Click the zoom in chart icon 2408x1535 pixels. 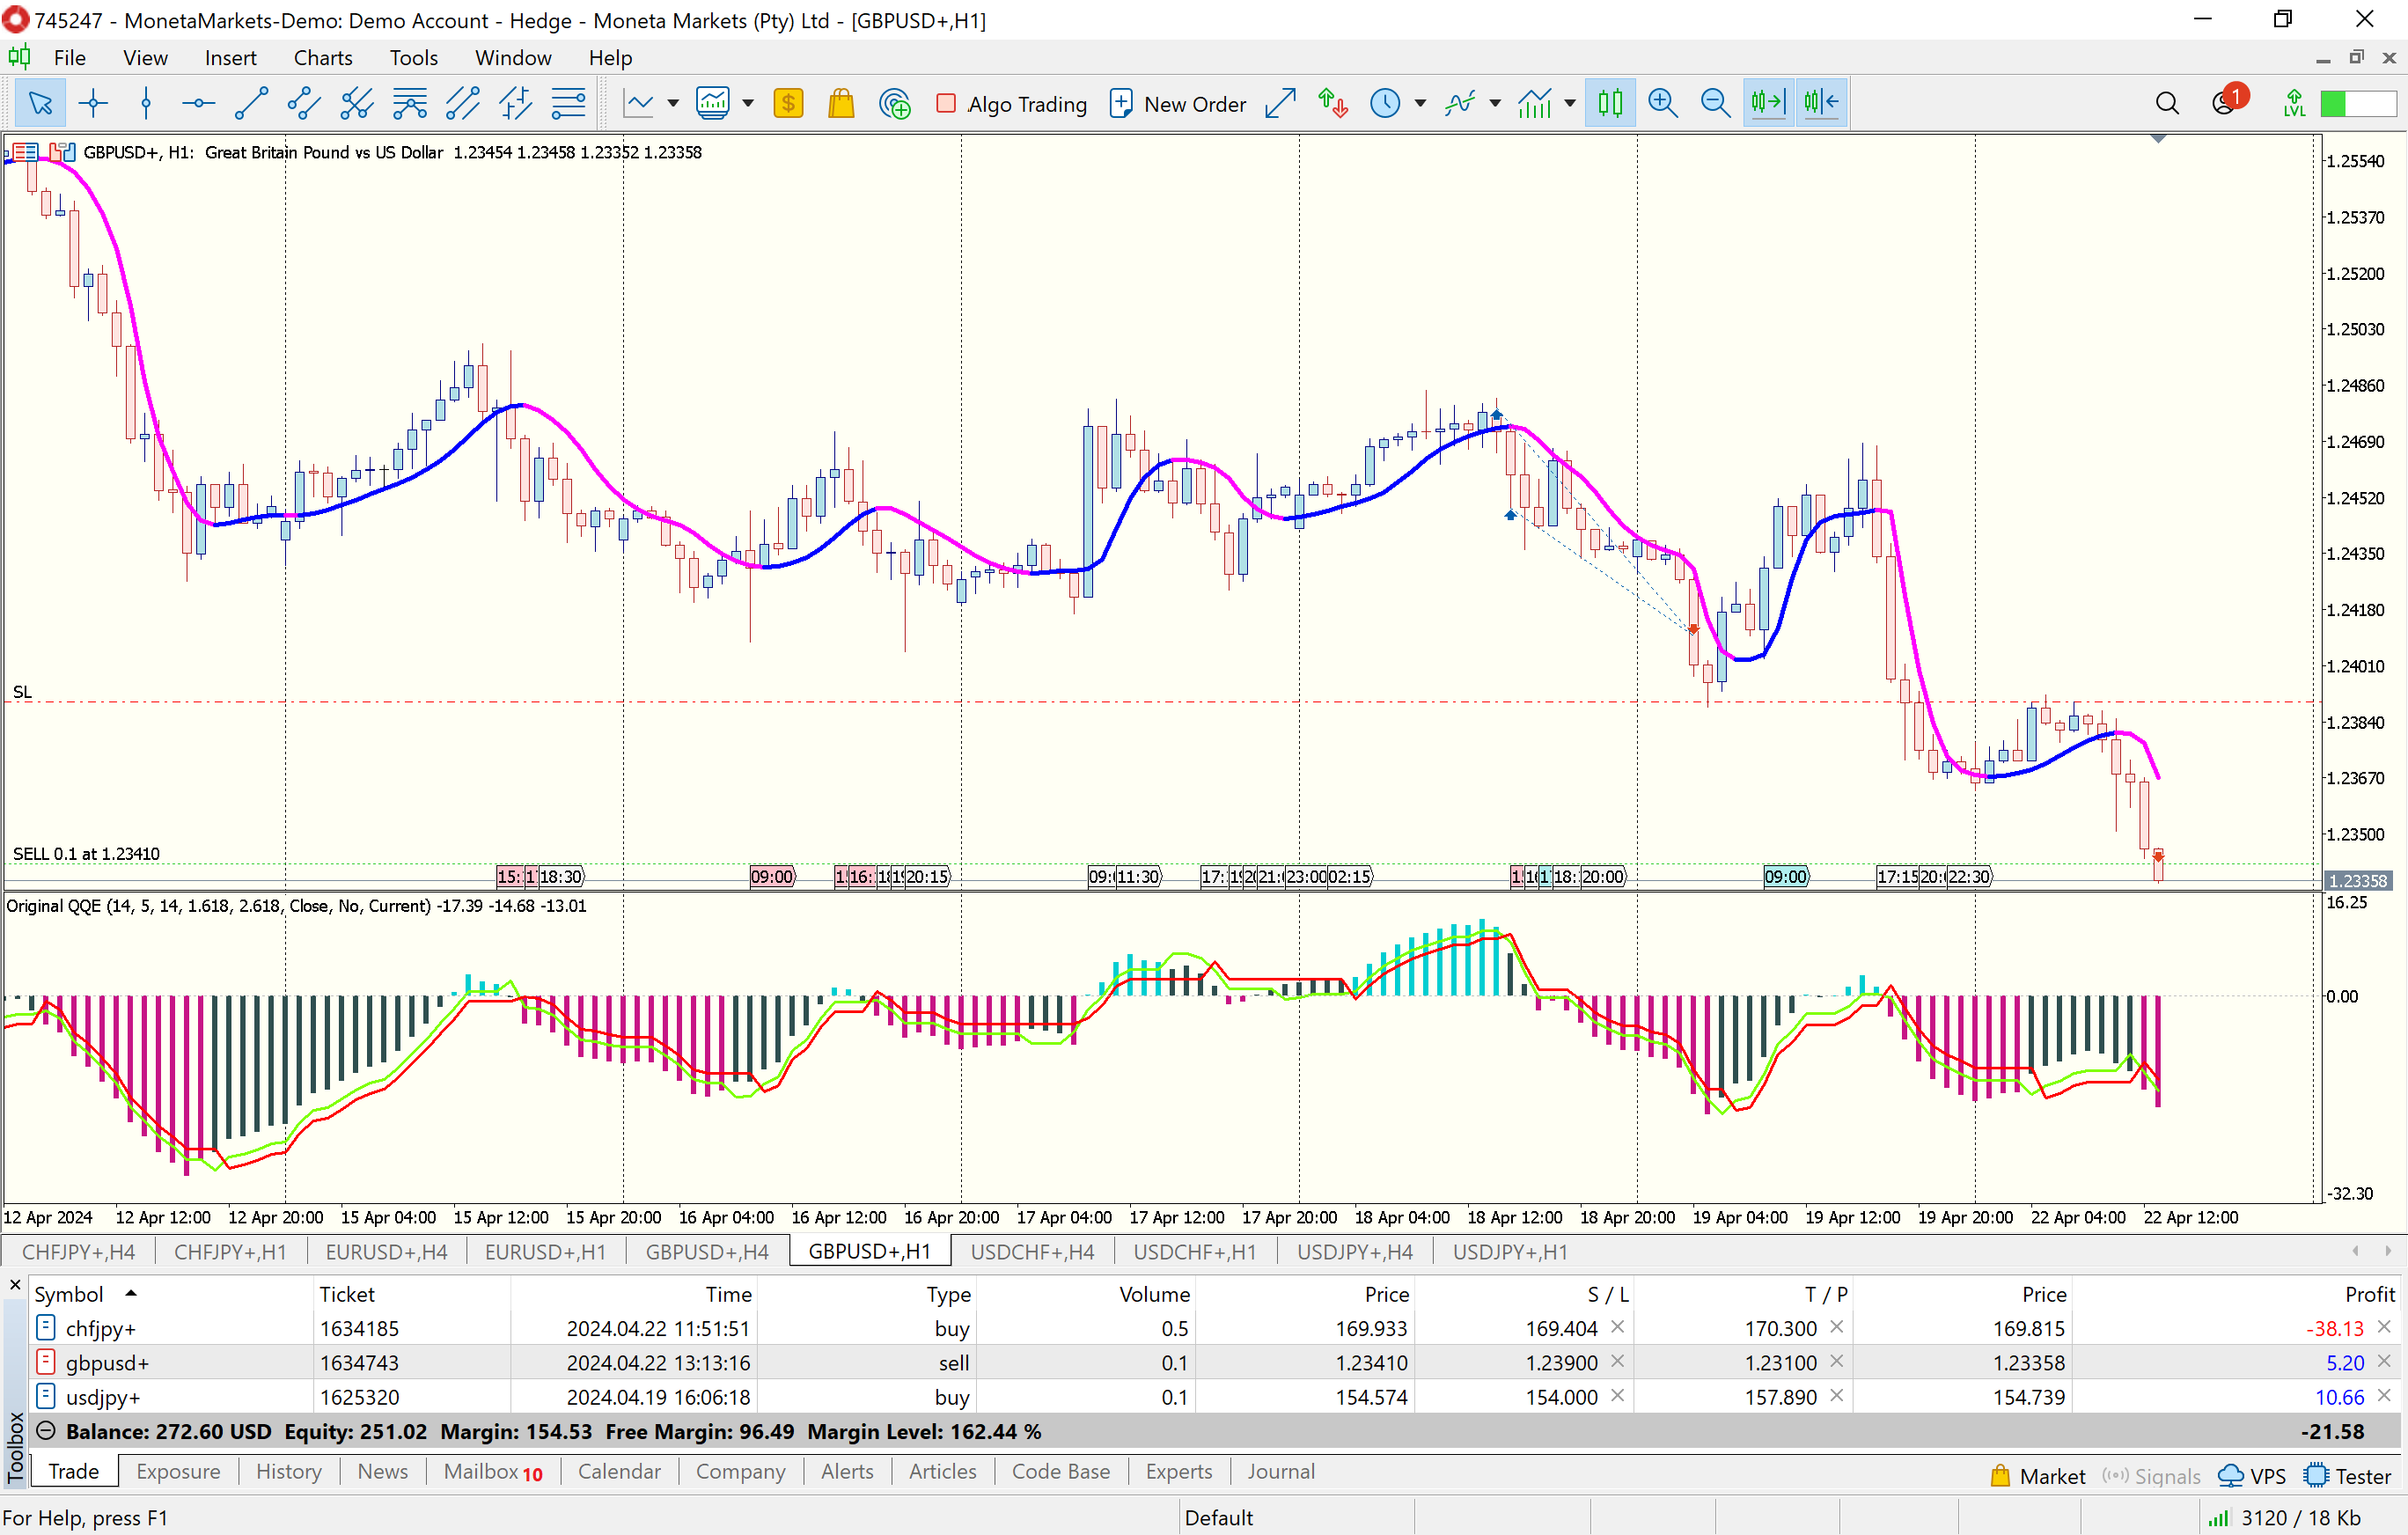click(x=1662, y=103)
